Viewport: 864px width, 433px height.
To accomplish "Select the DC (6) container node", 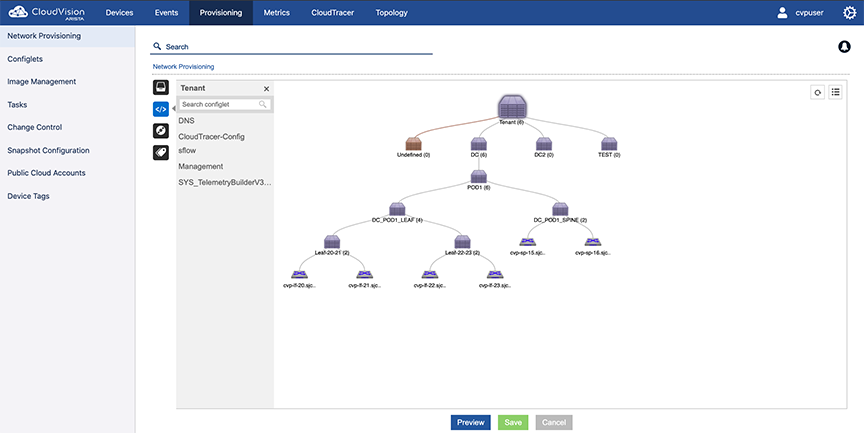I will pos(478,144).
